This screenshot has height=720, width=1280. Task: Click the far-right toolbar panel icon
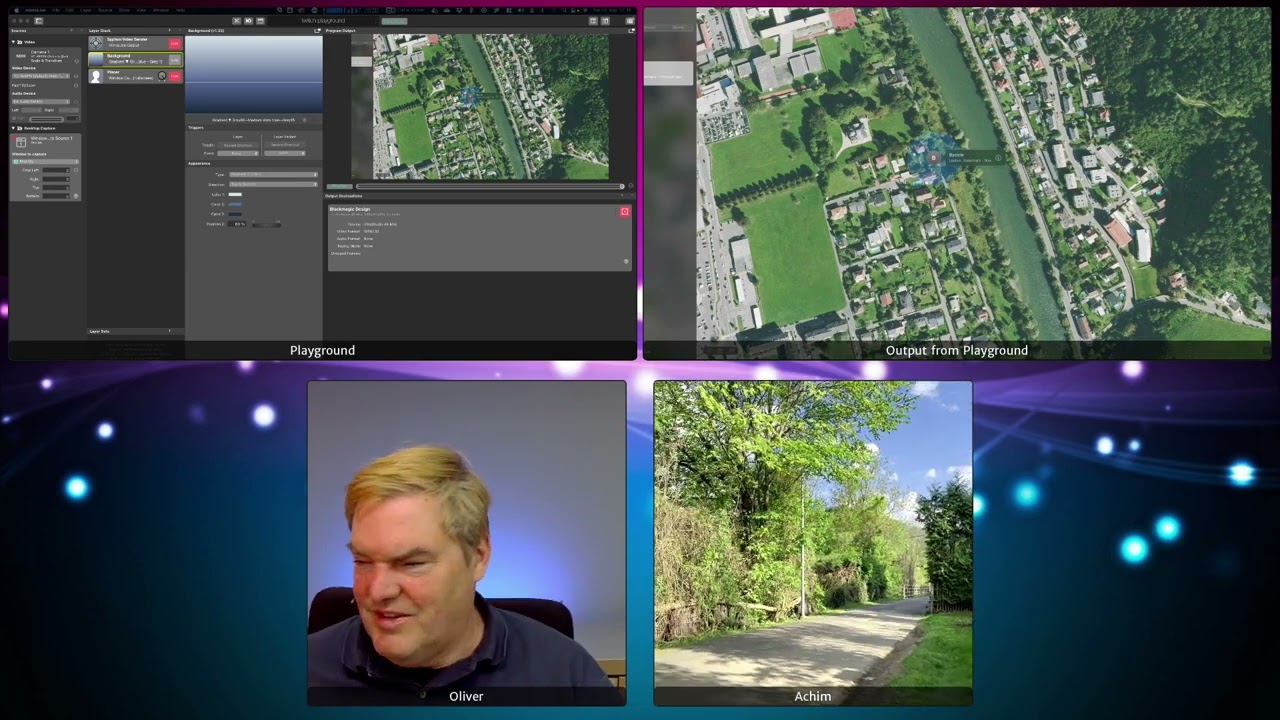(630, 20)
